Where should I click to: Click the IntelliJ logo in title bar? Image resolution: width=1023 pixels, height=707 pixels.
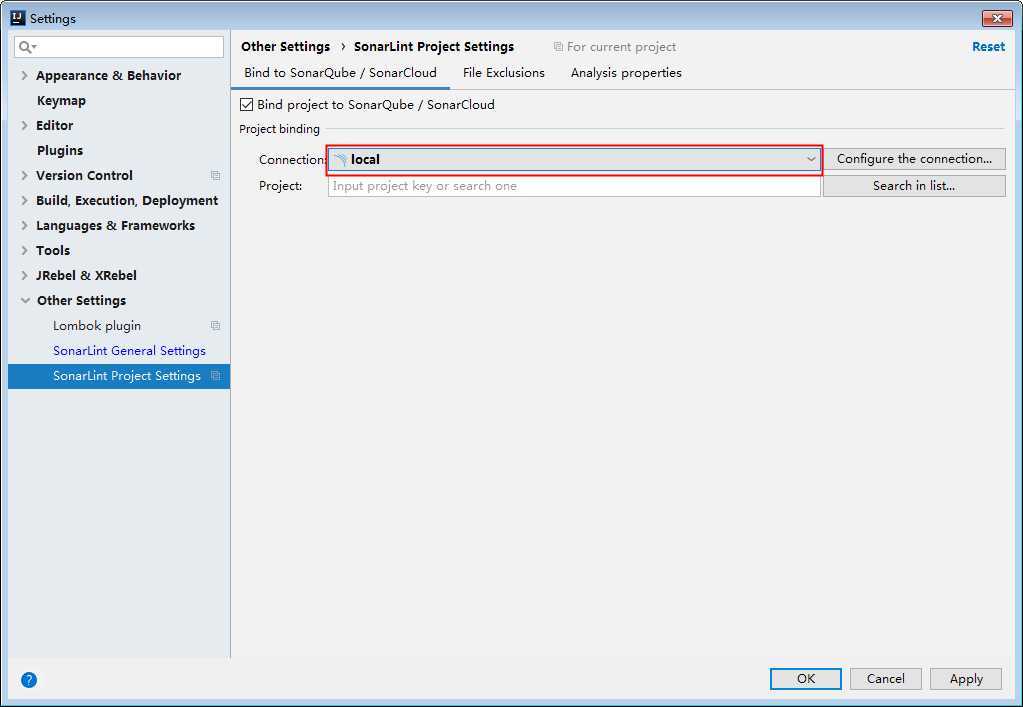pos(18,18)
